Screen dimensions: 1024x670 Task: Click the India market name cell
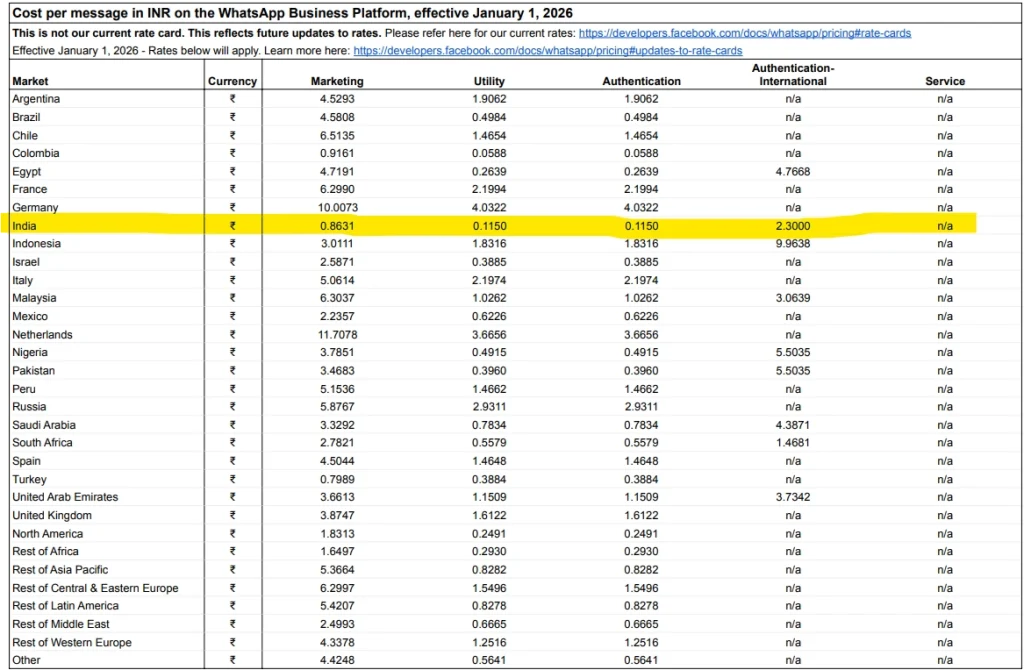tap(23, 226)
